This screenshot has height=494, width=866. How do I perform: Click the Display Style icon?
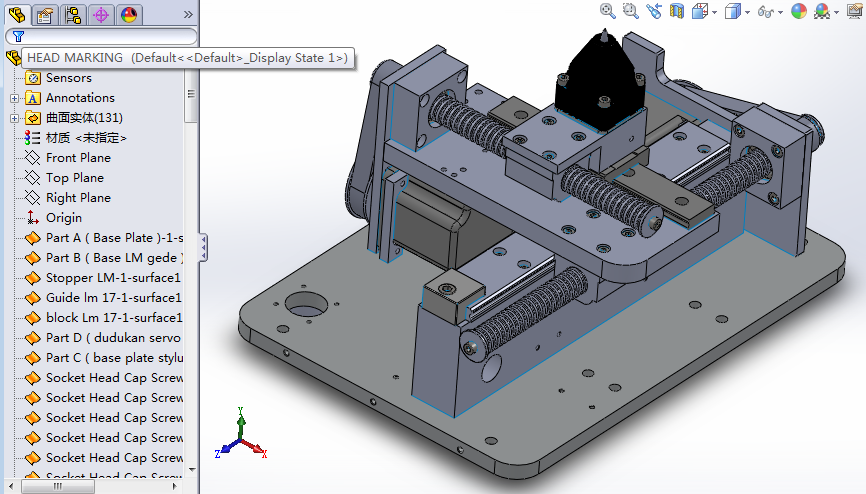pyautogui.click(x=732, y=10)
